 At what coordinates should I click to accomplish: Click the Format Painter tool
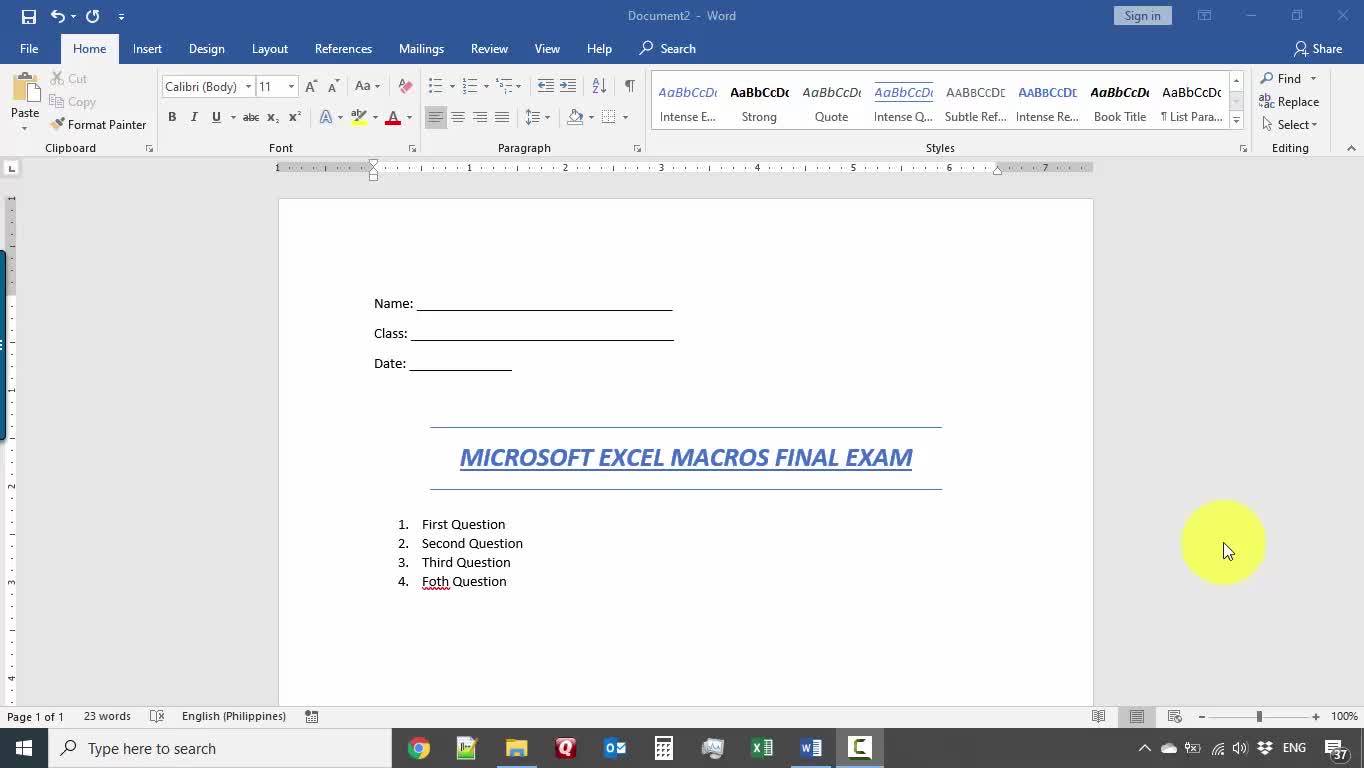coord(98,125)
